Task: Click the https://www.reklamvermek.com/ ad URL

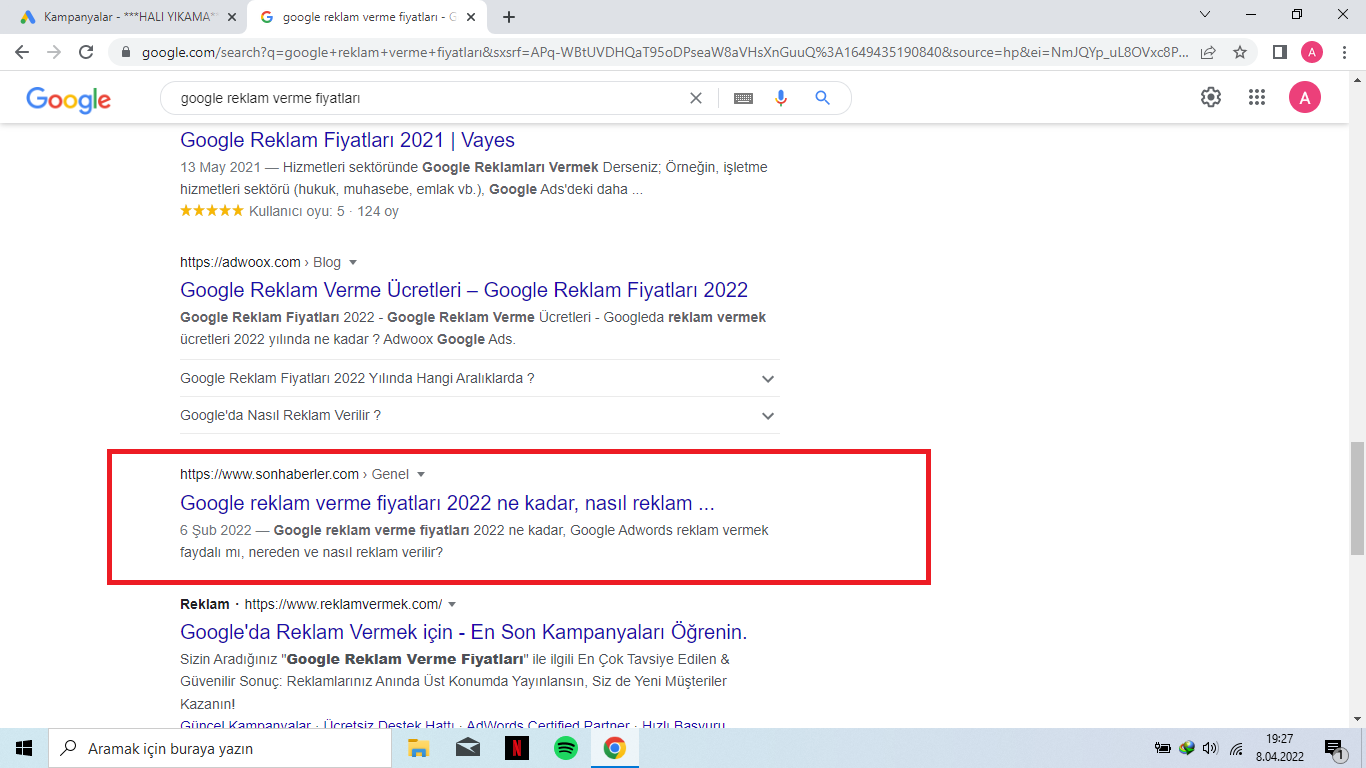Action: click(343, 605)
